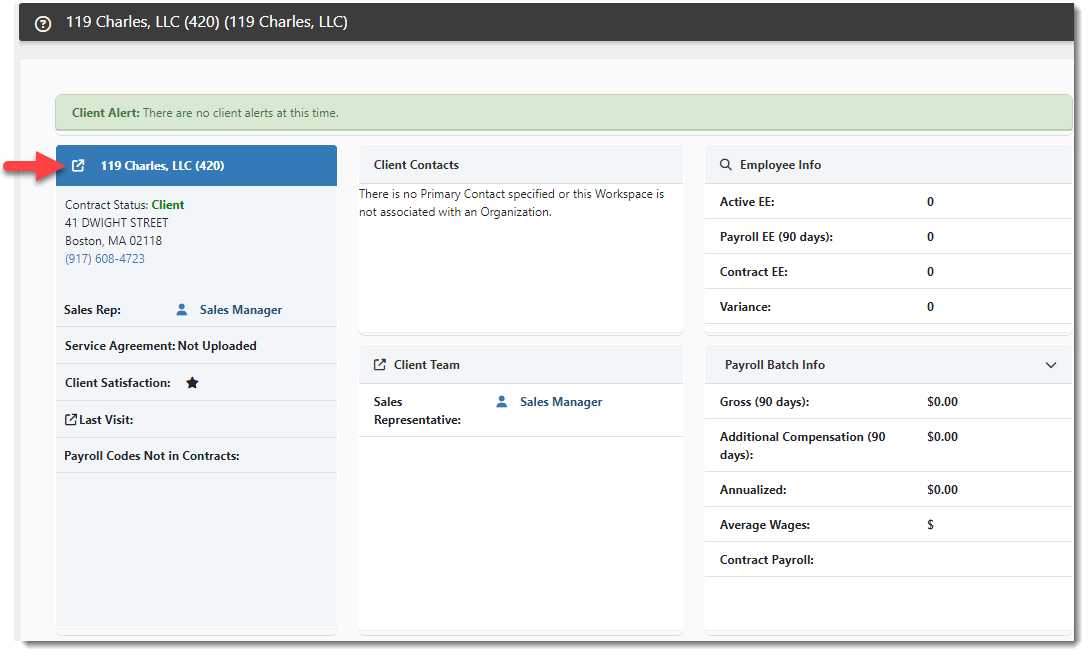Click Additional Compensation (90 days) label

803,446
